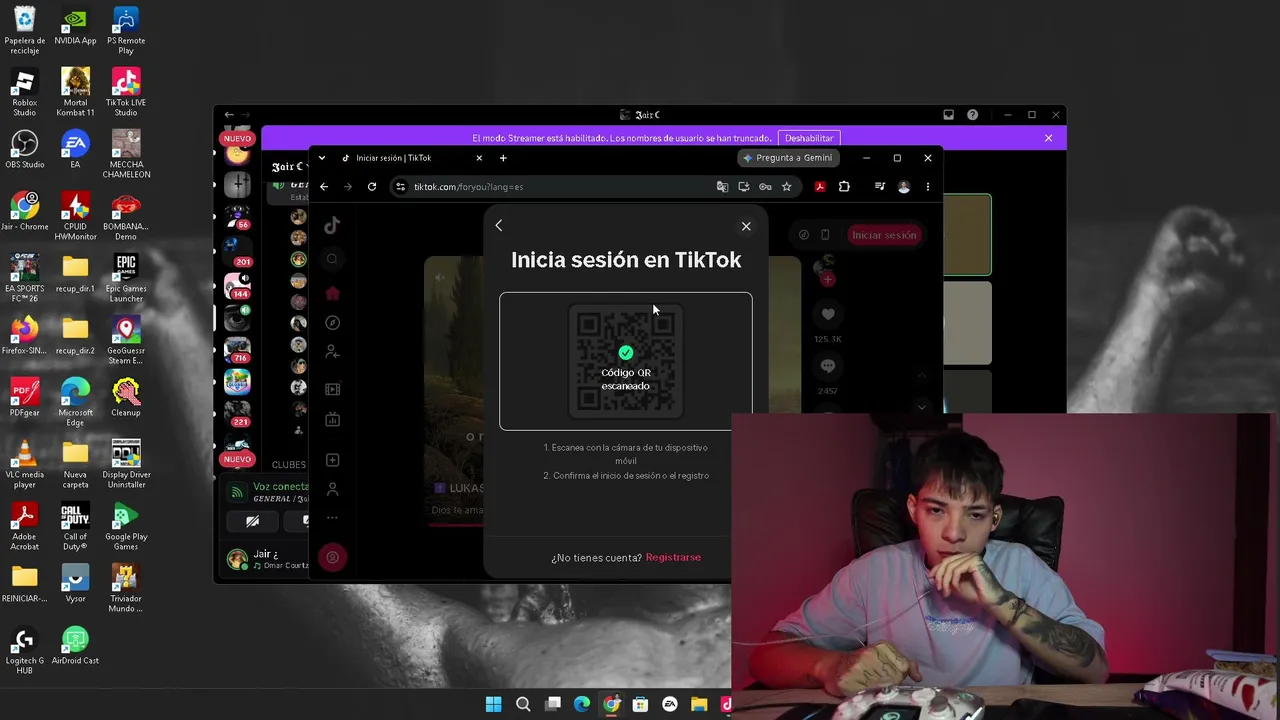This screenshot has width=1280, height=720.
Task: Open the Adobe Acrobat extension
Action: [820, 187]
